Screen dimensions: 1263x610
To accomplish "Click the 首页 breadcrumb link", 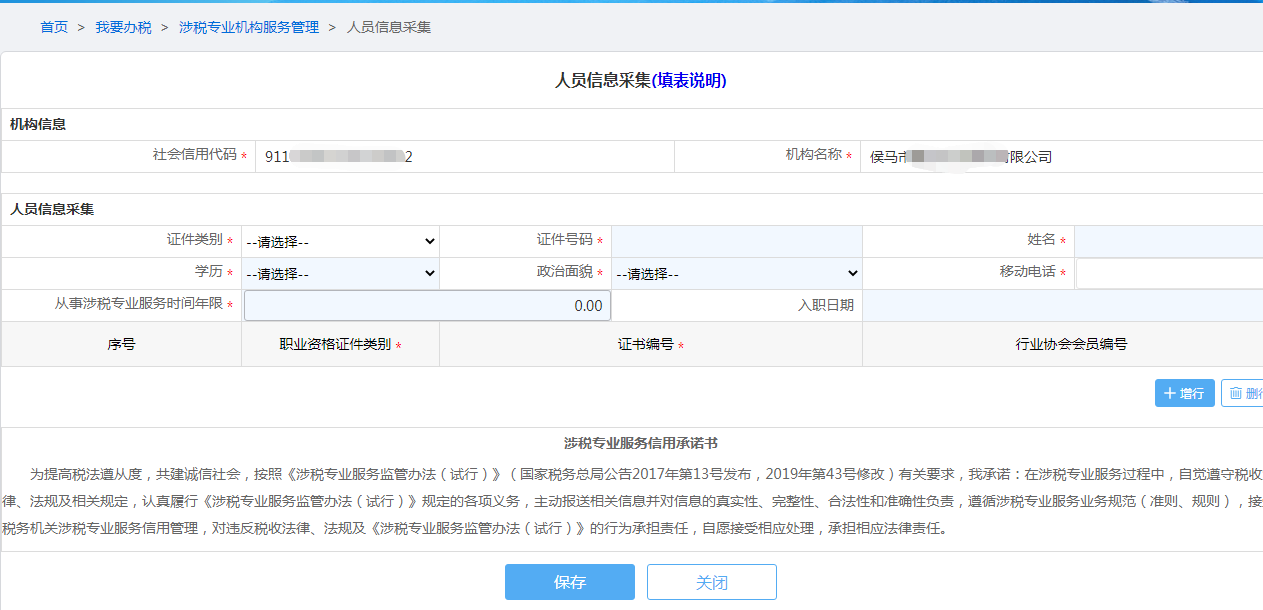I will [x=54, y=28].
